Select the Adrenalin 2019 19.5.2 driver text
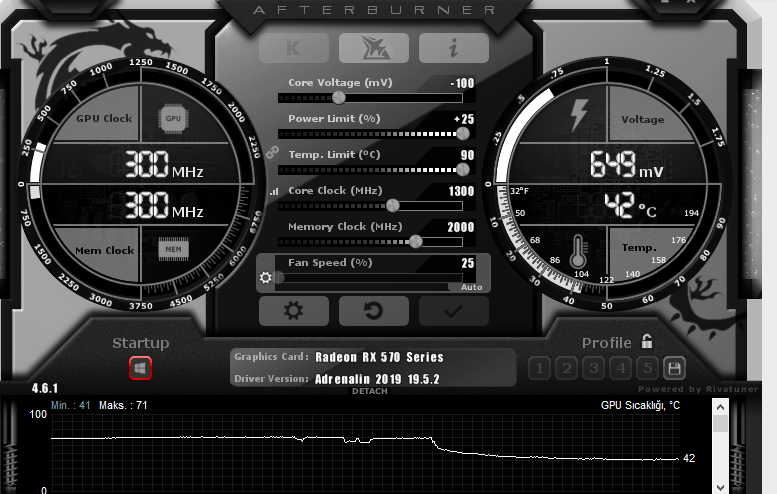This screenshot has height=494, width=777. (x=377, y=379)
